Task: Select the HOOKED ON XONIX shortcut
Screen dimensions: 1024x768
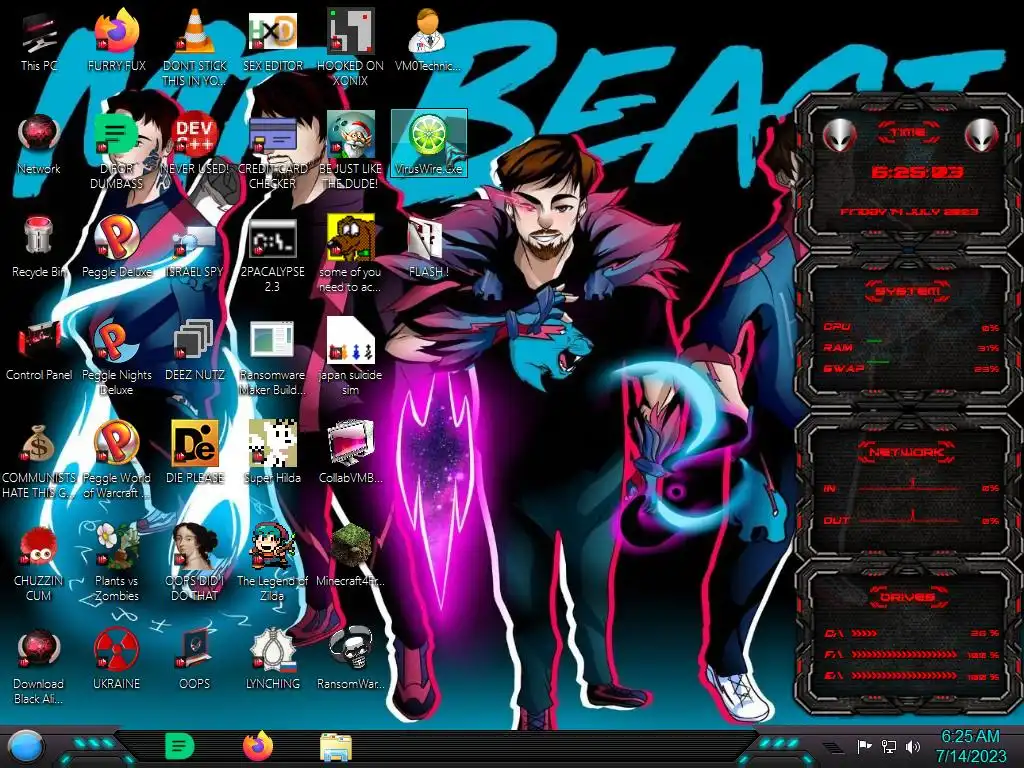Action: pos(350,47)
